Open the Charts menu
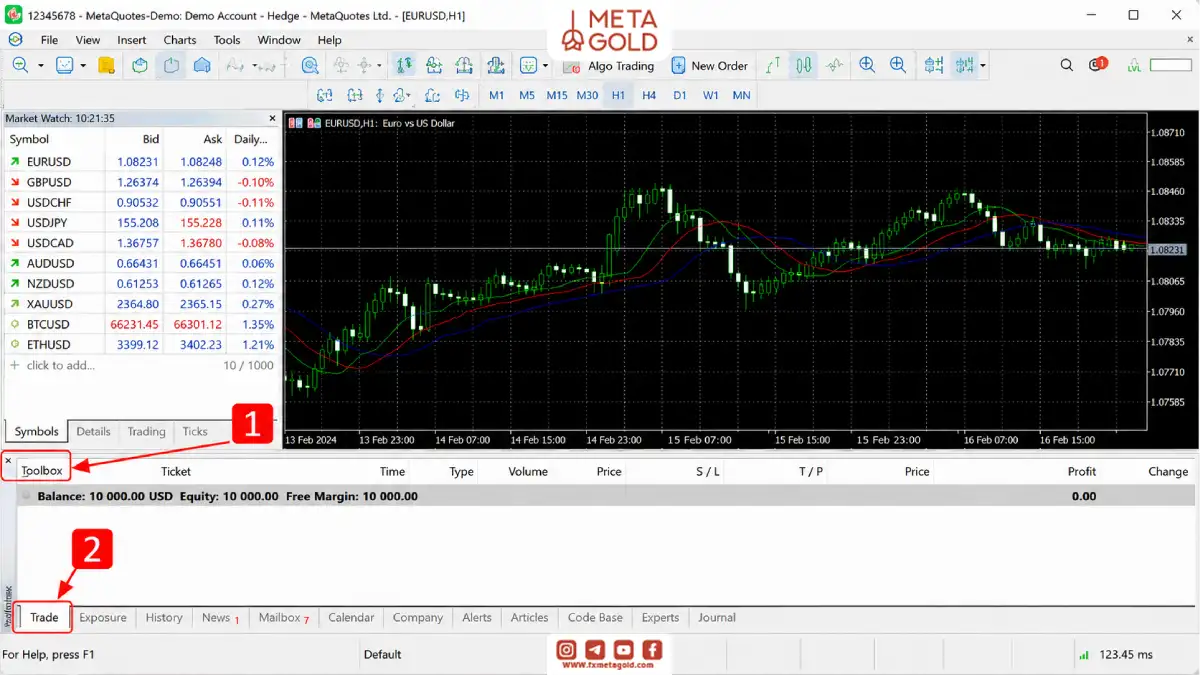 [x=180, y=40]
